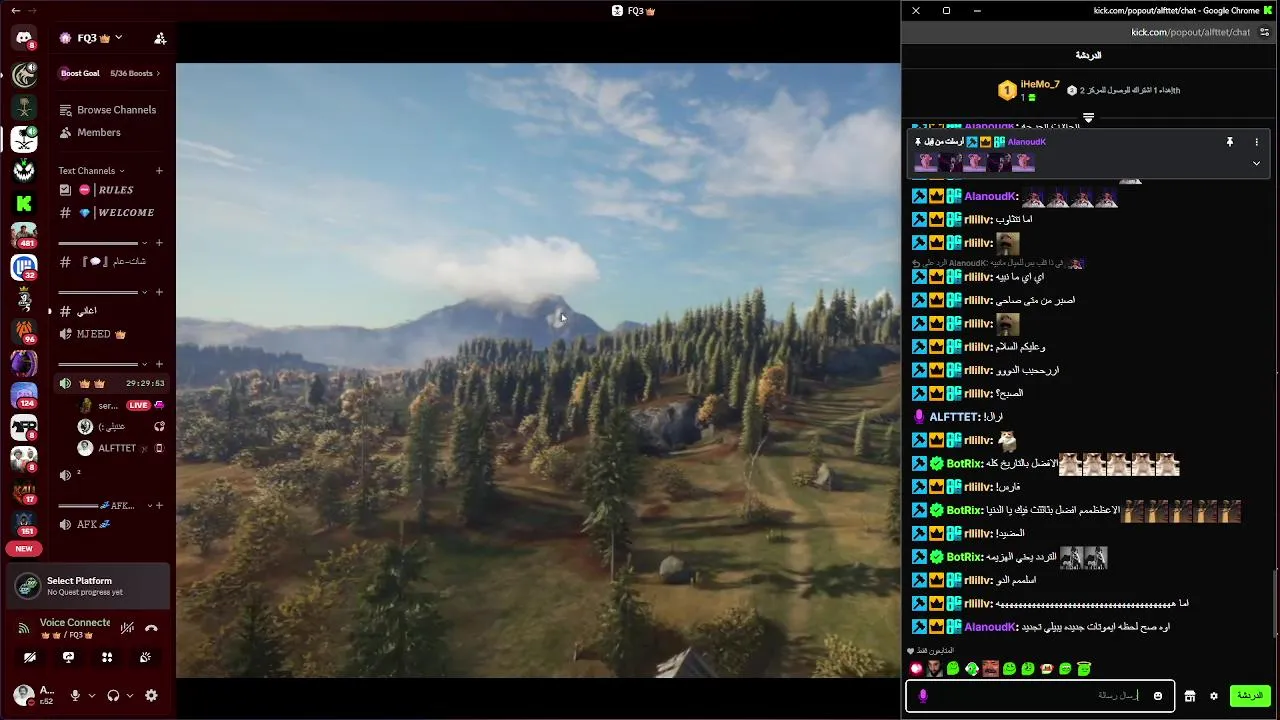Collapse the category above شات-عام channel
The height and width of the screenshot is (720, 1280).
pos(145,243)
